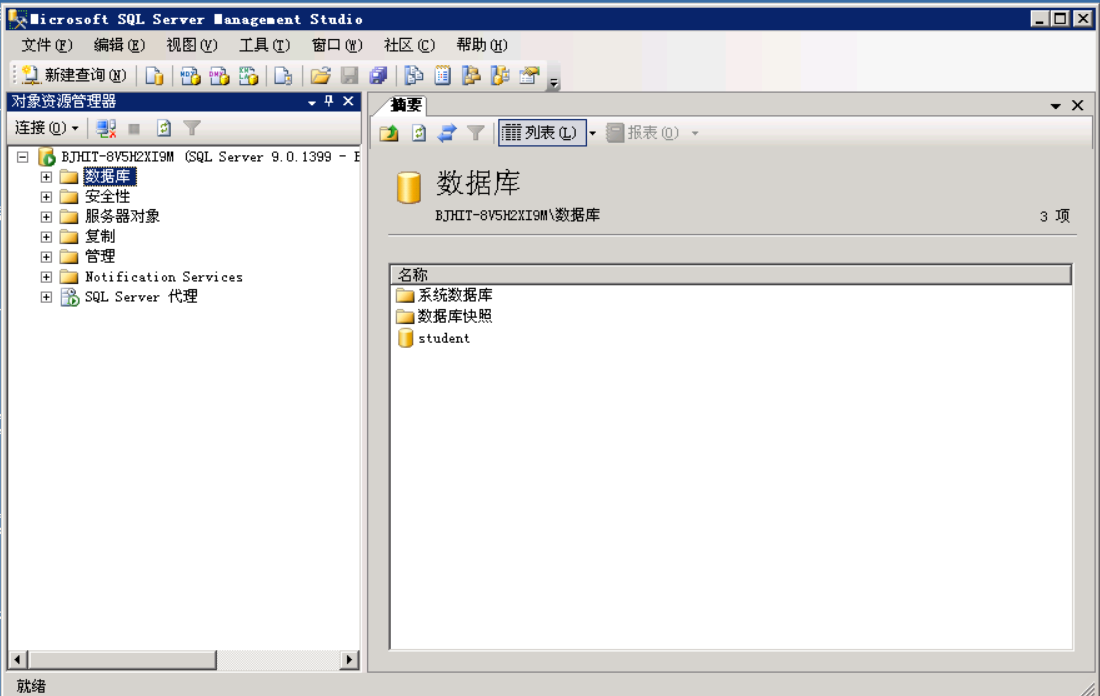Open a new SQL Server Mobile query
Screen dimensions: 1100x696
(283, 75)
